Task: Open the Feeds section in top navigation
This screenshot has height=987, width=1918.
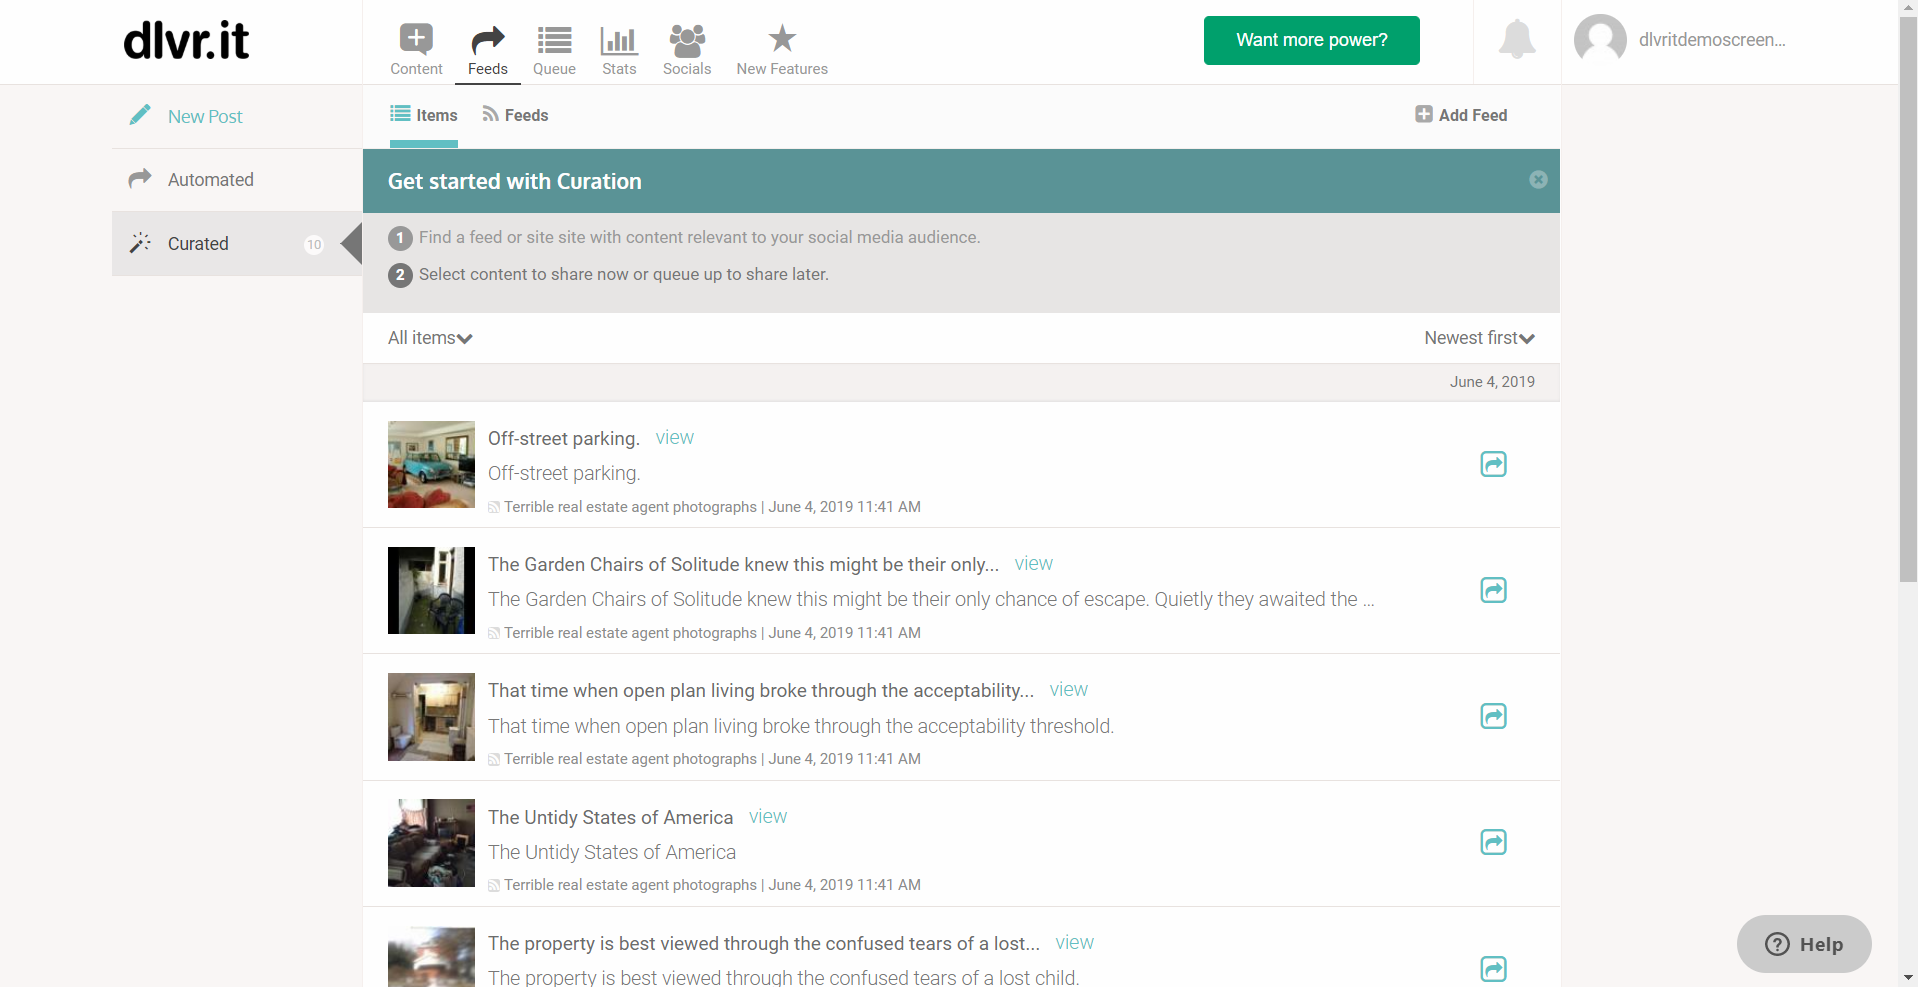Action: (x=487, y=49)
